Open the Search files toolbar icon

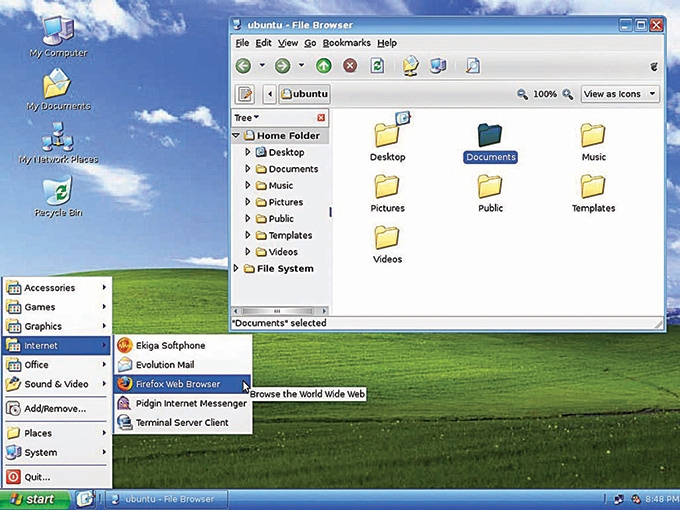[473, 66]
